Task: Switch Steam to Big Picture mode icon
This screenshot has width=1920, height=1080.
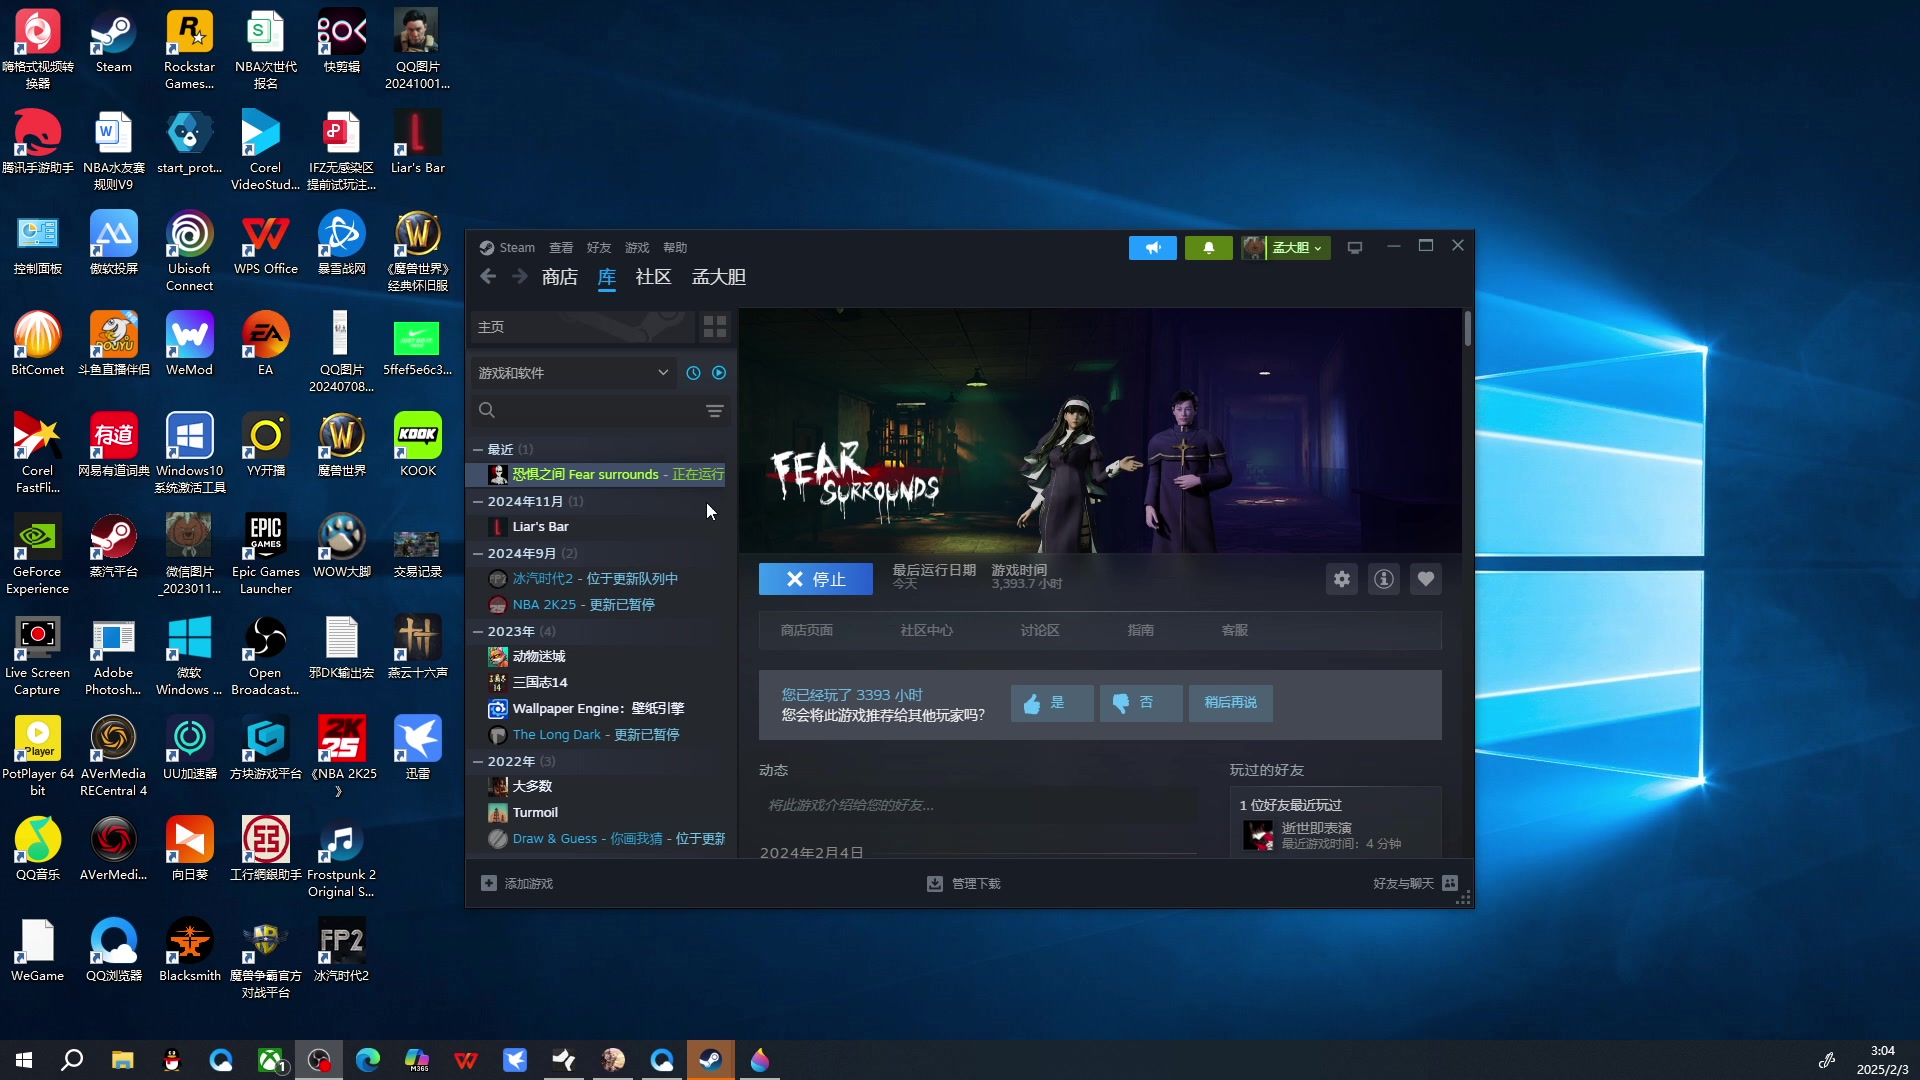Action: coord(1355,248)
